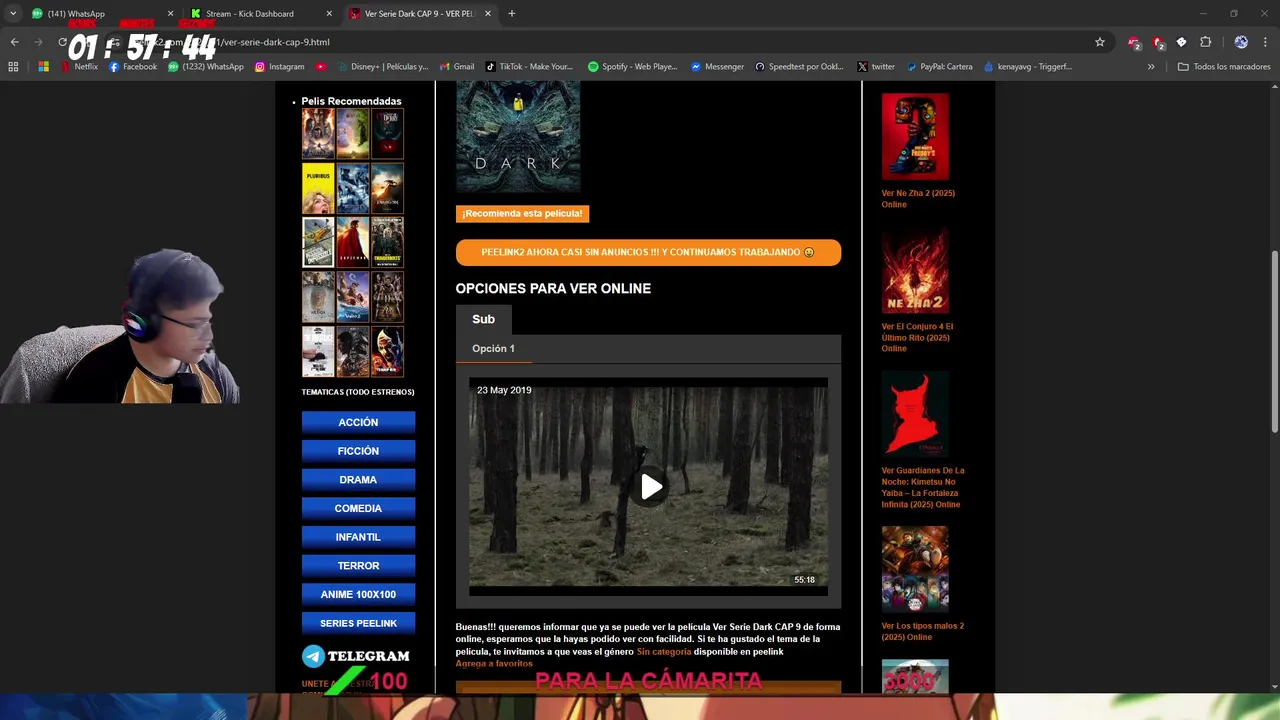
Task: Open Gmail bookmark
Action: [457, 67]
